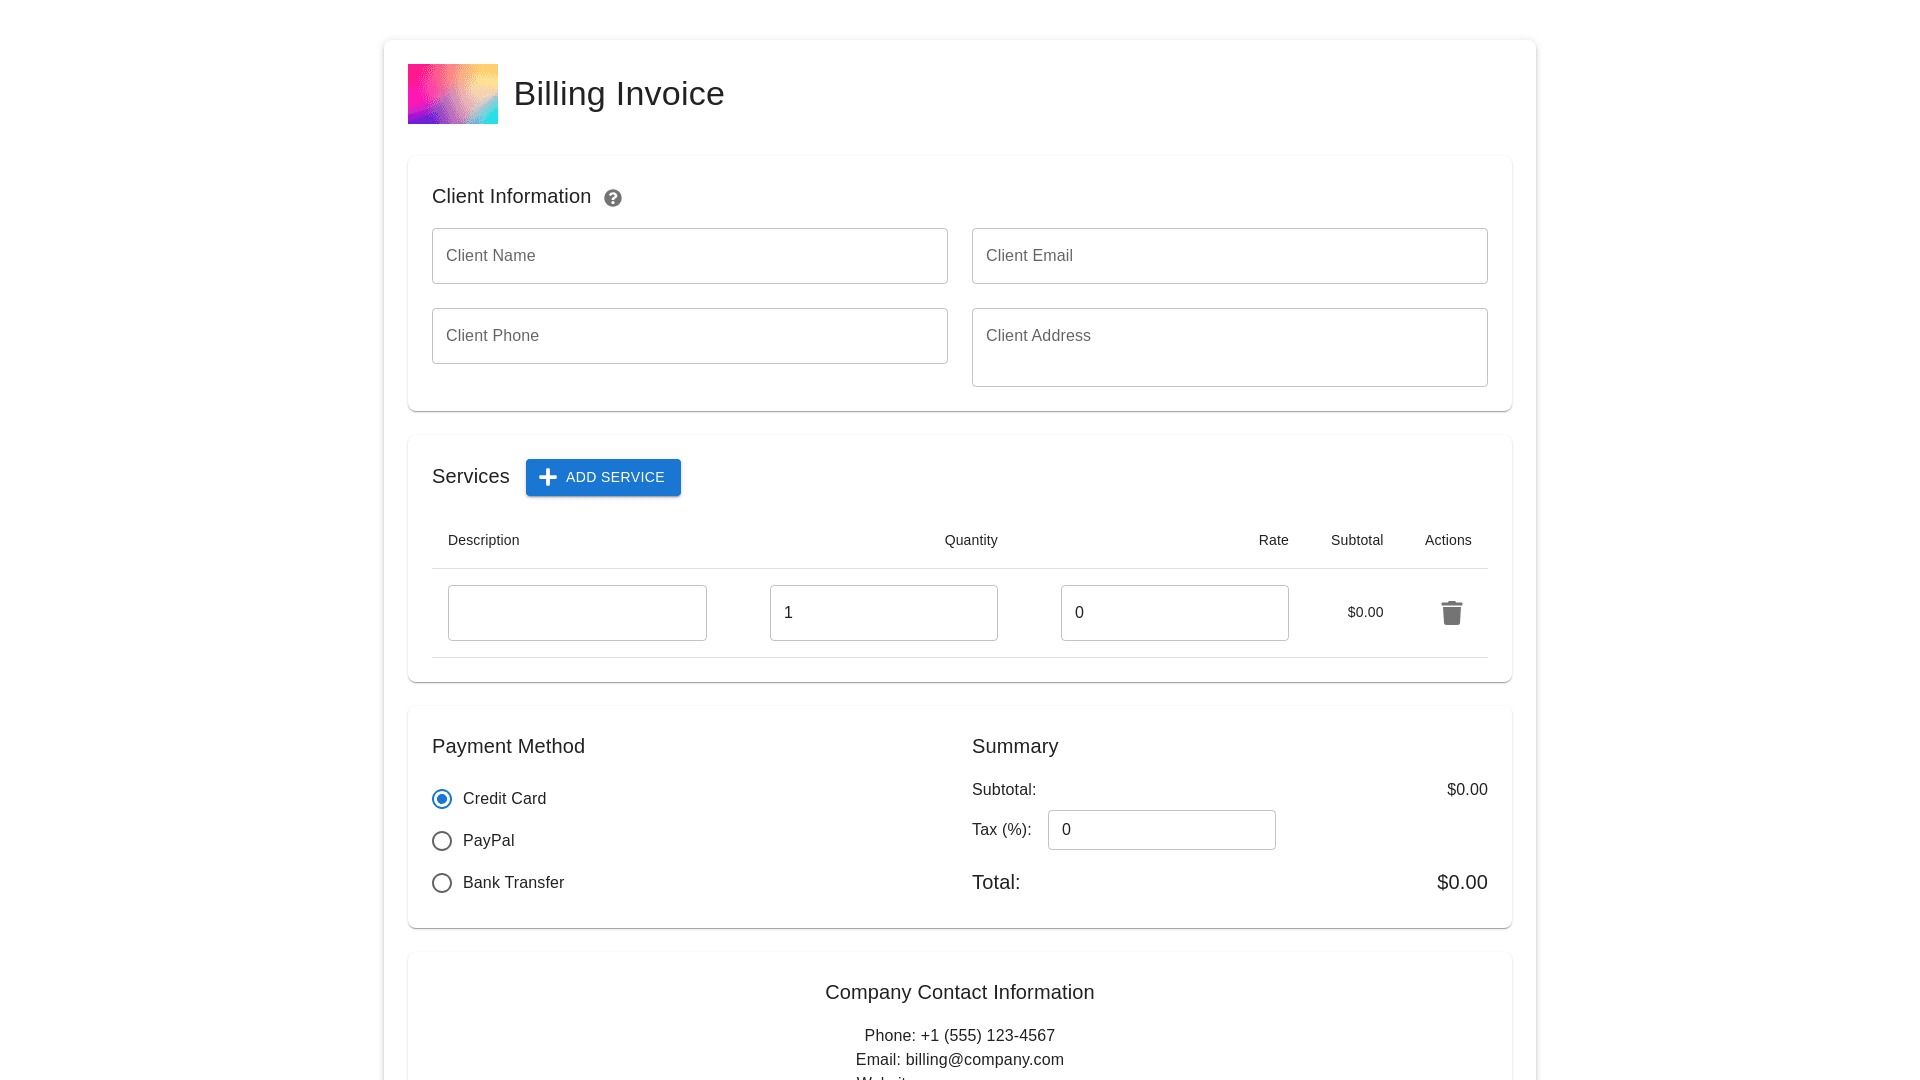Delete the service row via trash icon

[1451, 613]
